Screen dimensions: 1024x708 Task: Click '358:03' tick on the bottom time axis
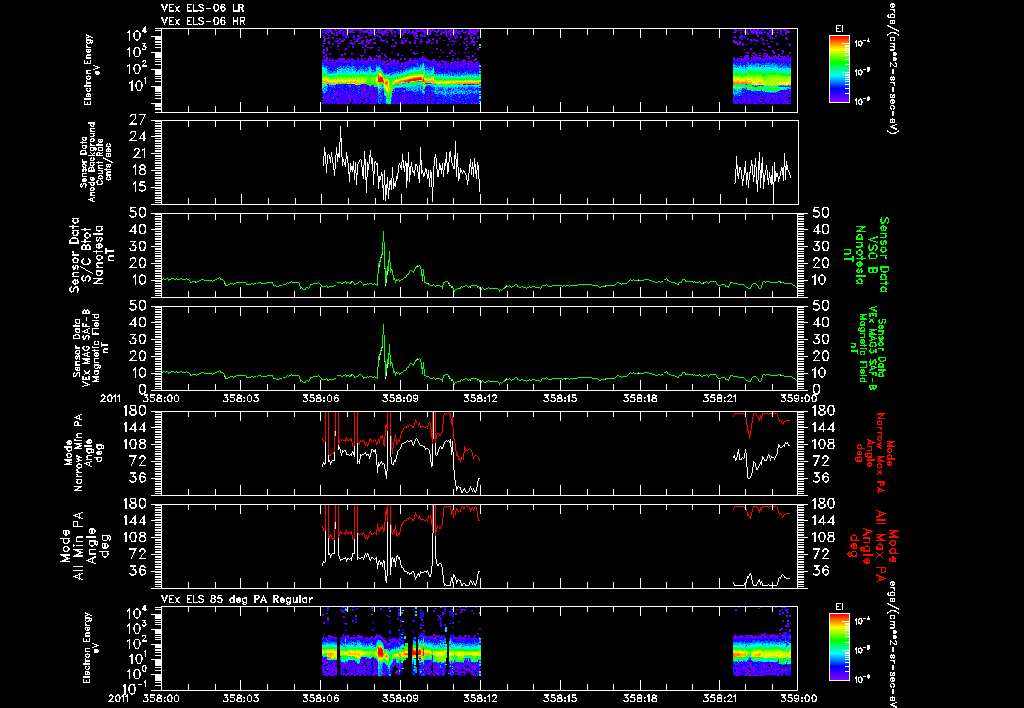[x=240, y=698]
